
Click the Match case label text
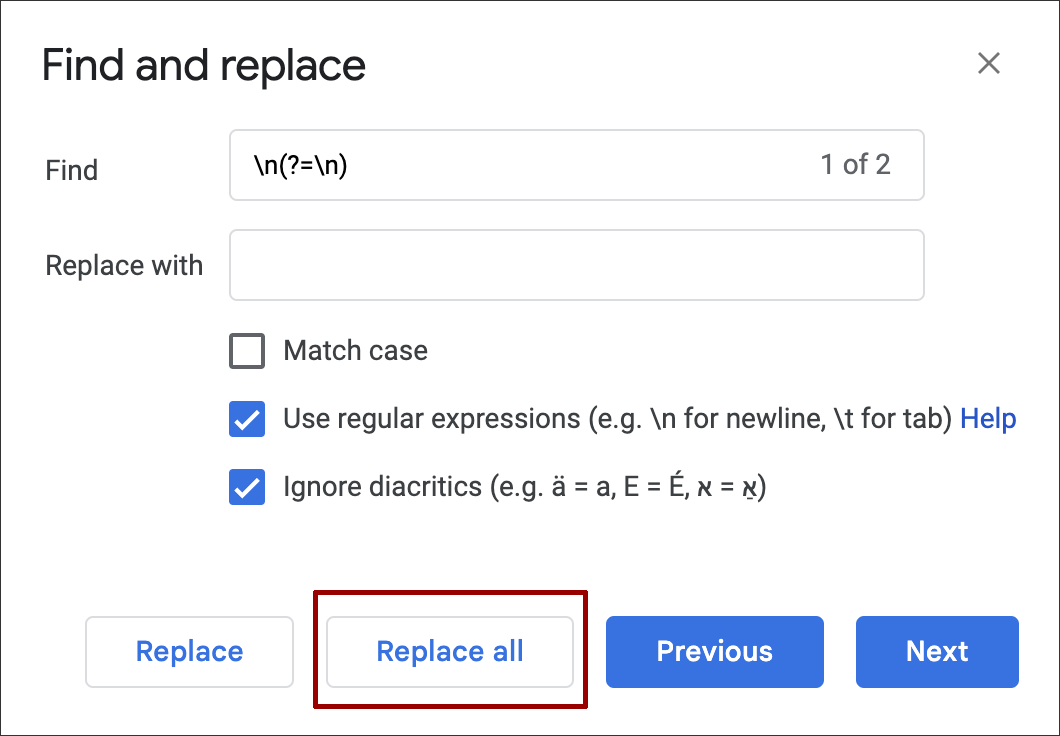point(355,351)
